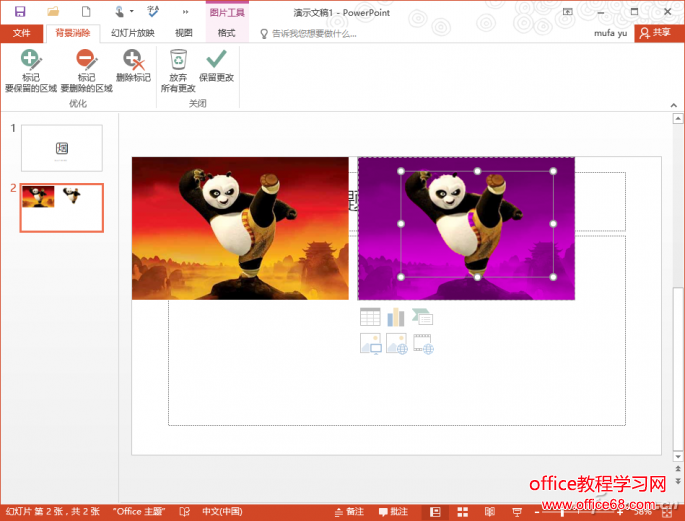685x521 pixels.
Task: Click zoom out minus button
Action: 537,512
